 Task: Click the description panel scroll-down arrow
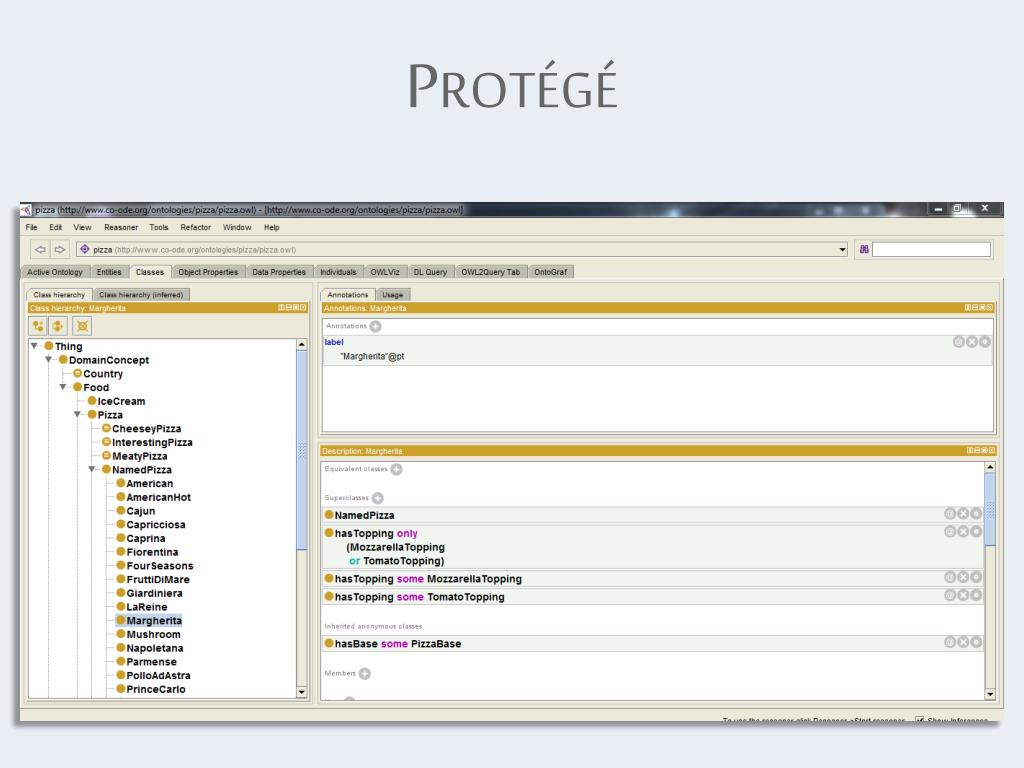click(990, 694)
